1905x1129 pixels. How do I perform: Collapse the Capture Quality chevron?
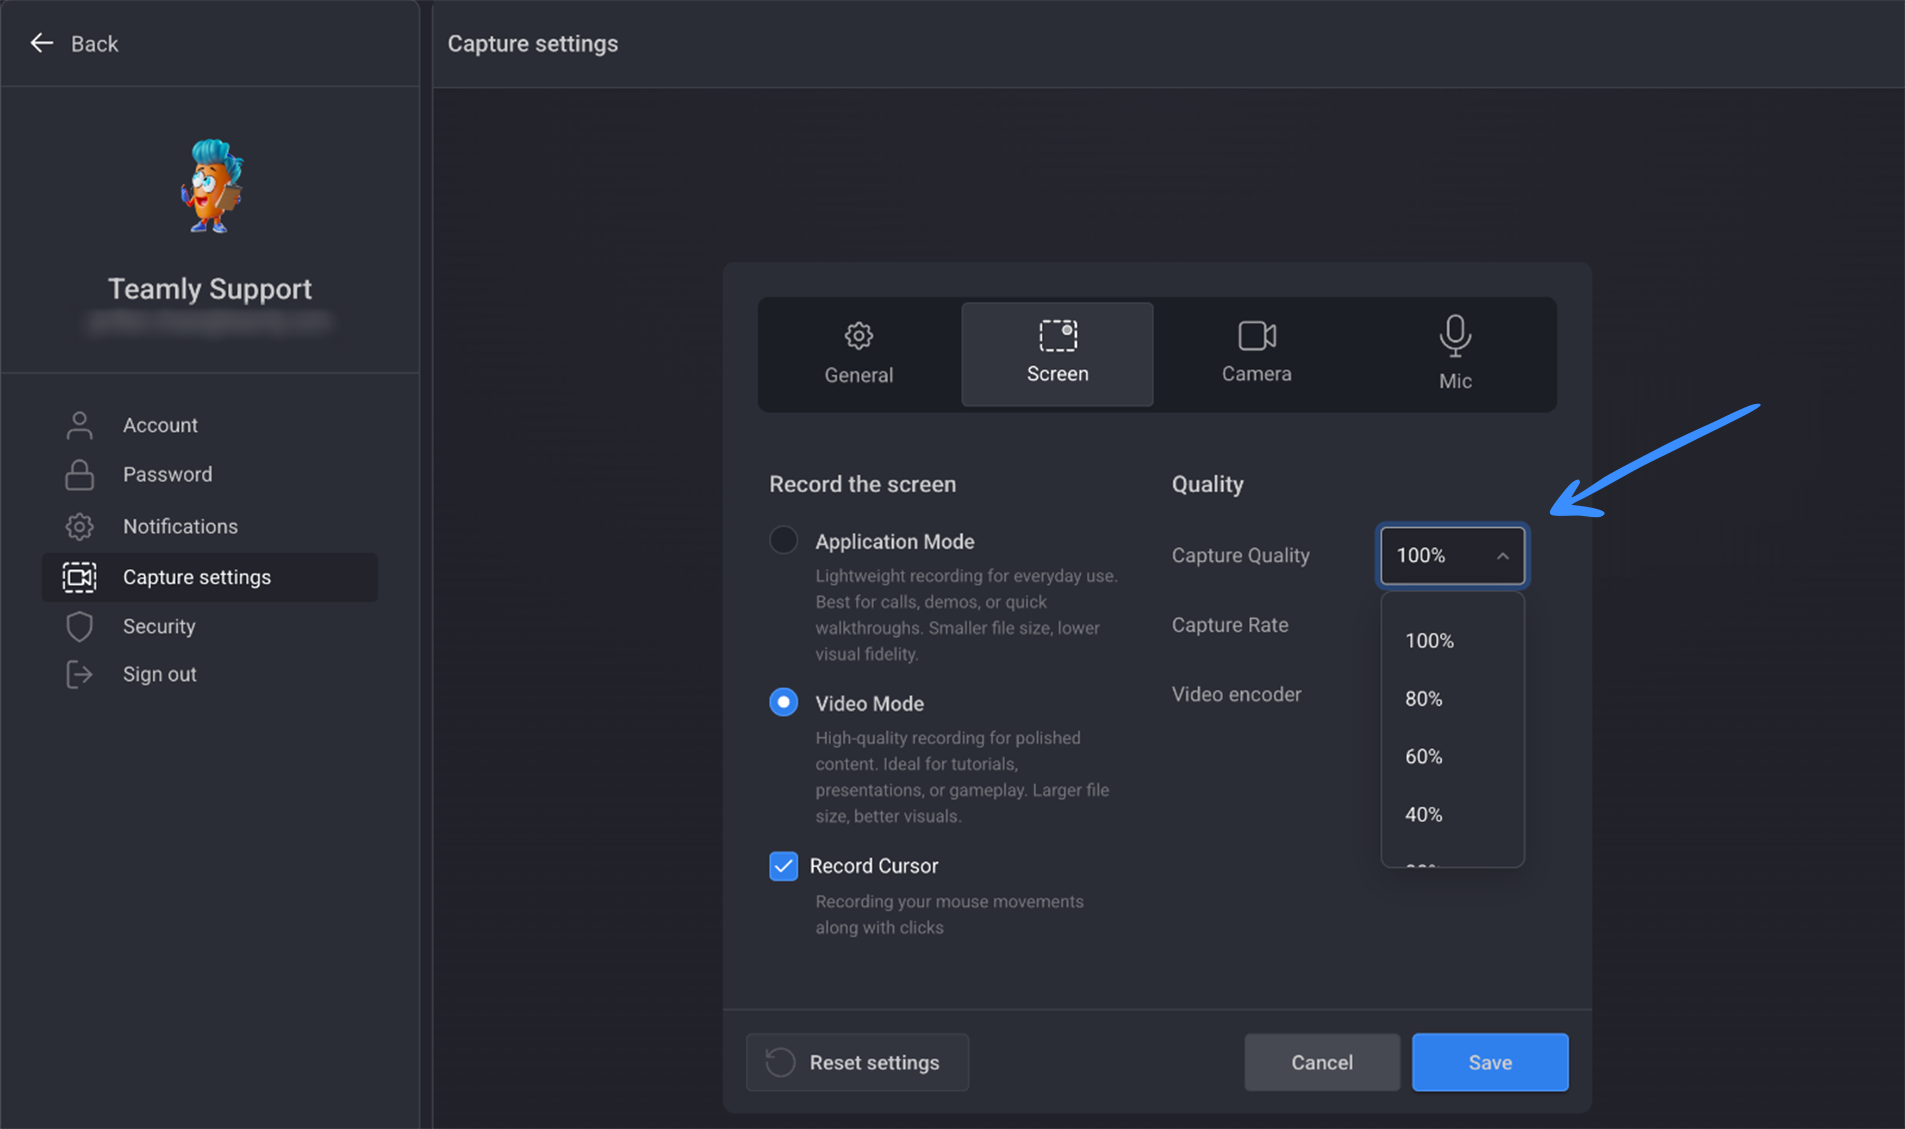click(1502, 556)
